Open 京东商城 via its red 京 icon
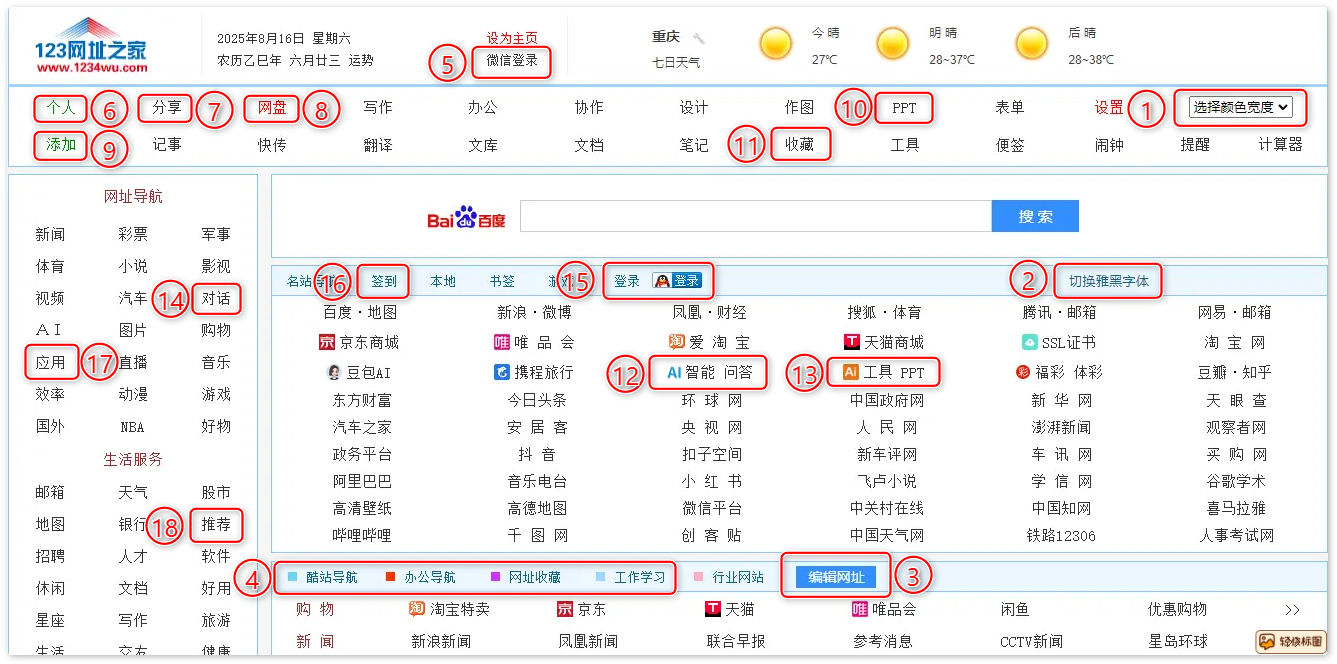This screenshot has height=664, width=1337. click(326, 343)
